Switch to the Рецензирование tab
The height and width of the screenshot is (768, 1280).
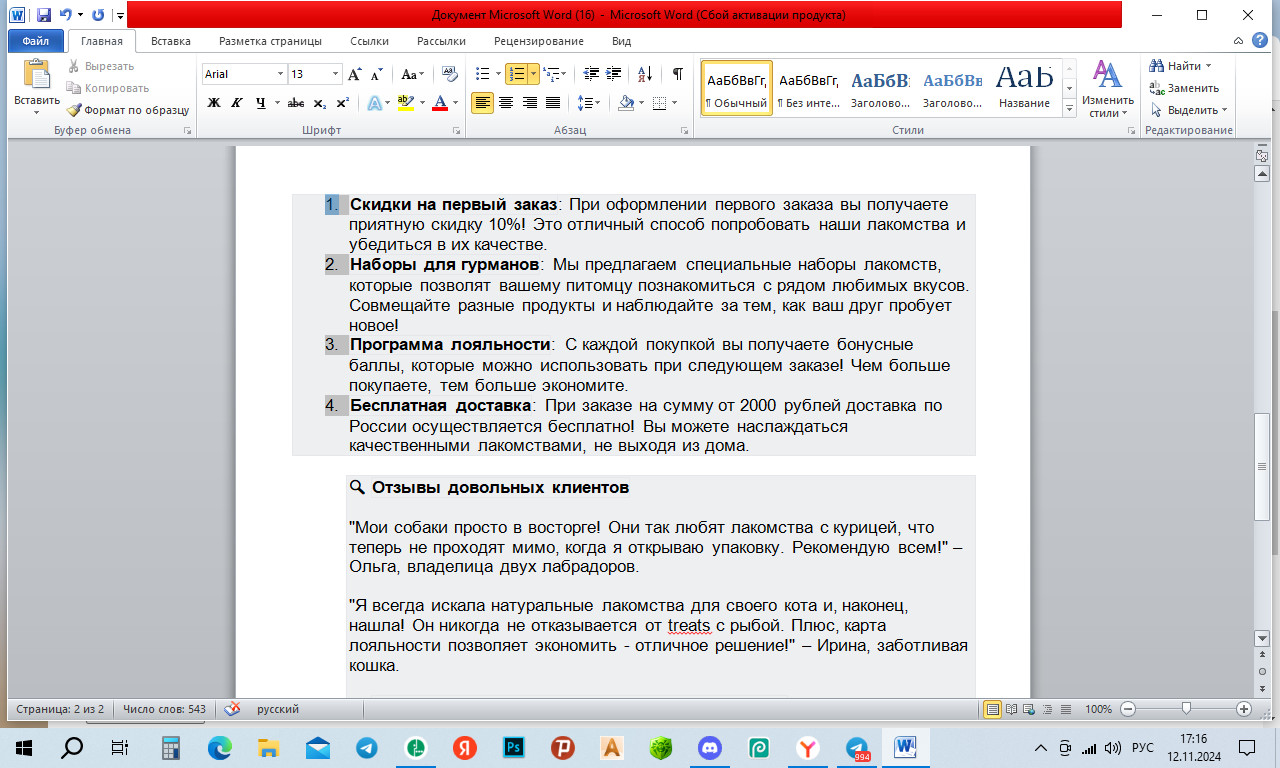(x=539, y=41)
